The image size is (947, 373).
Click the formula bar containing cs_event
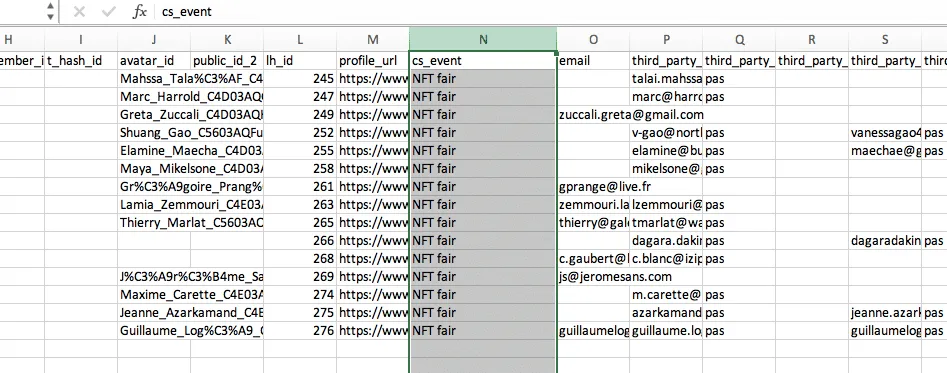(550, 12)
